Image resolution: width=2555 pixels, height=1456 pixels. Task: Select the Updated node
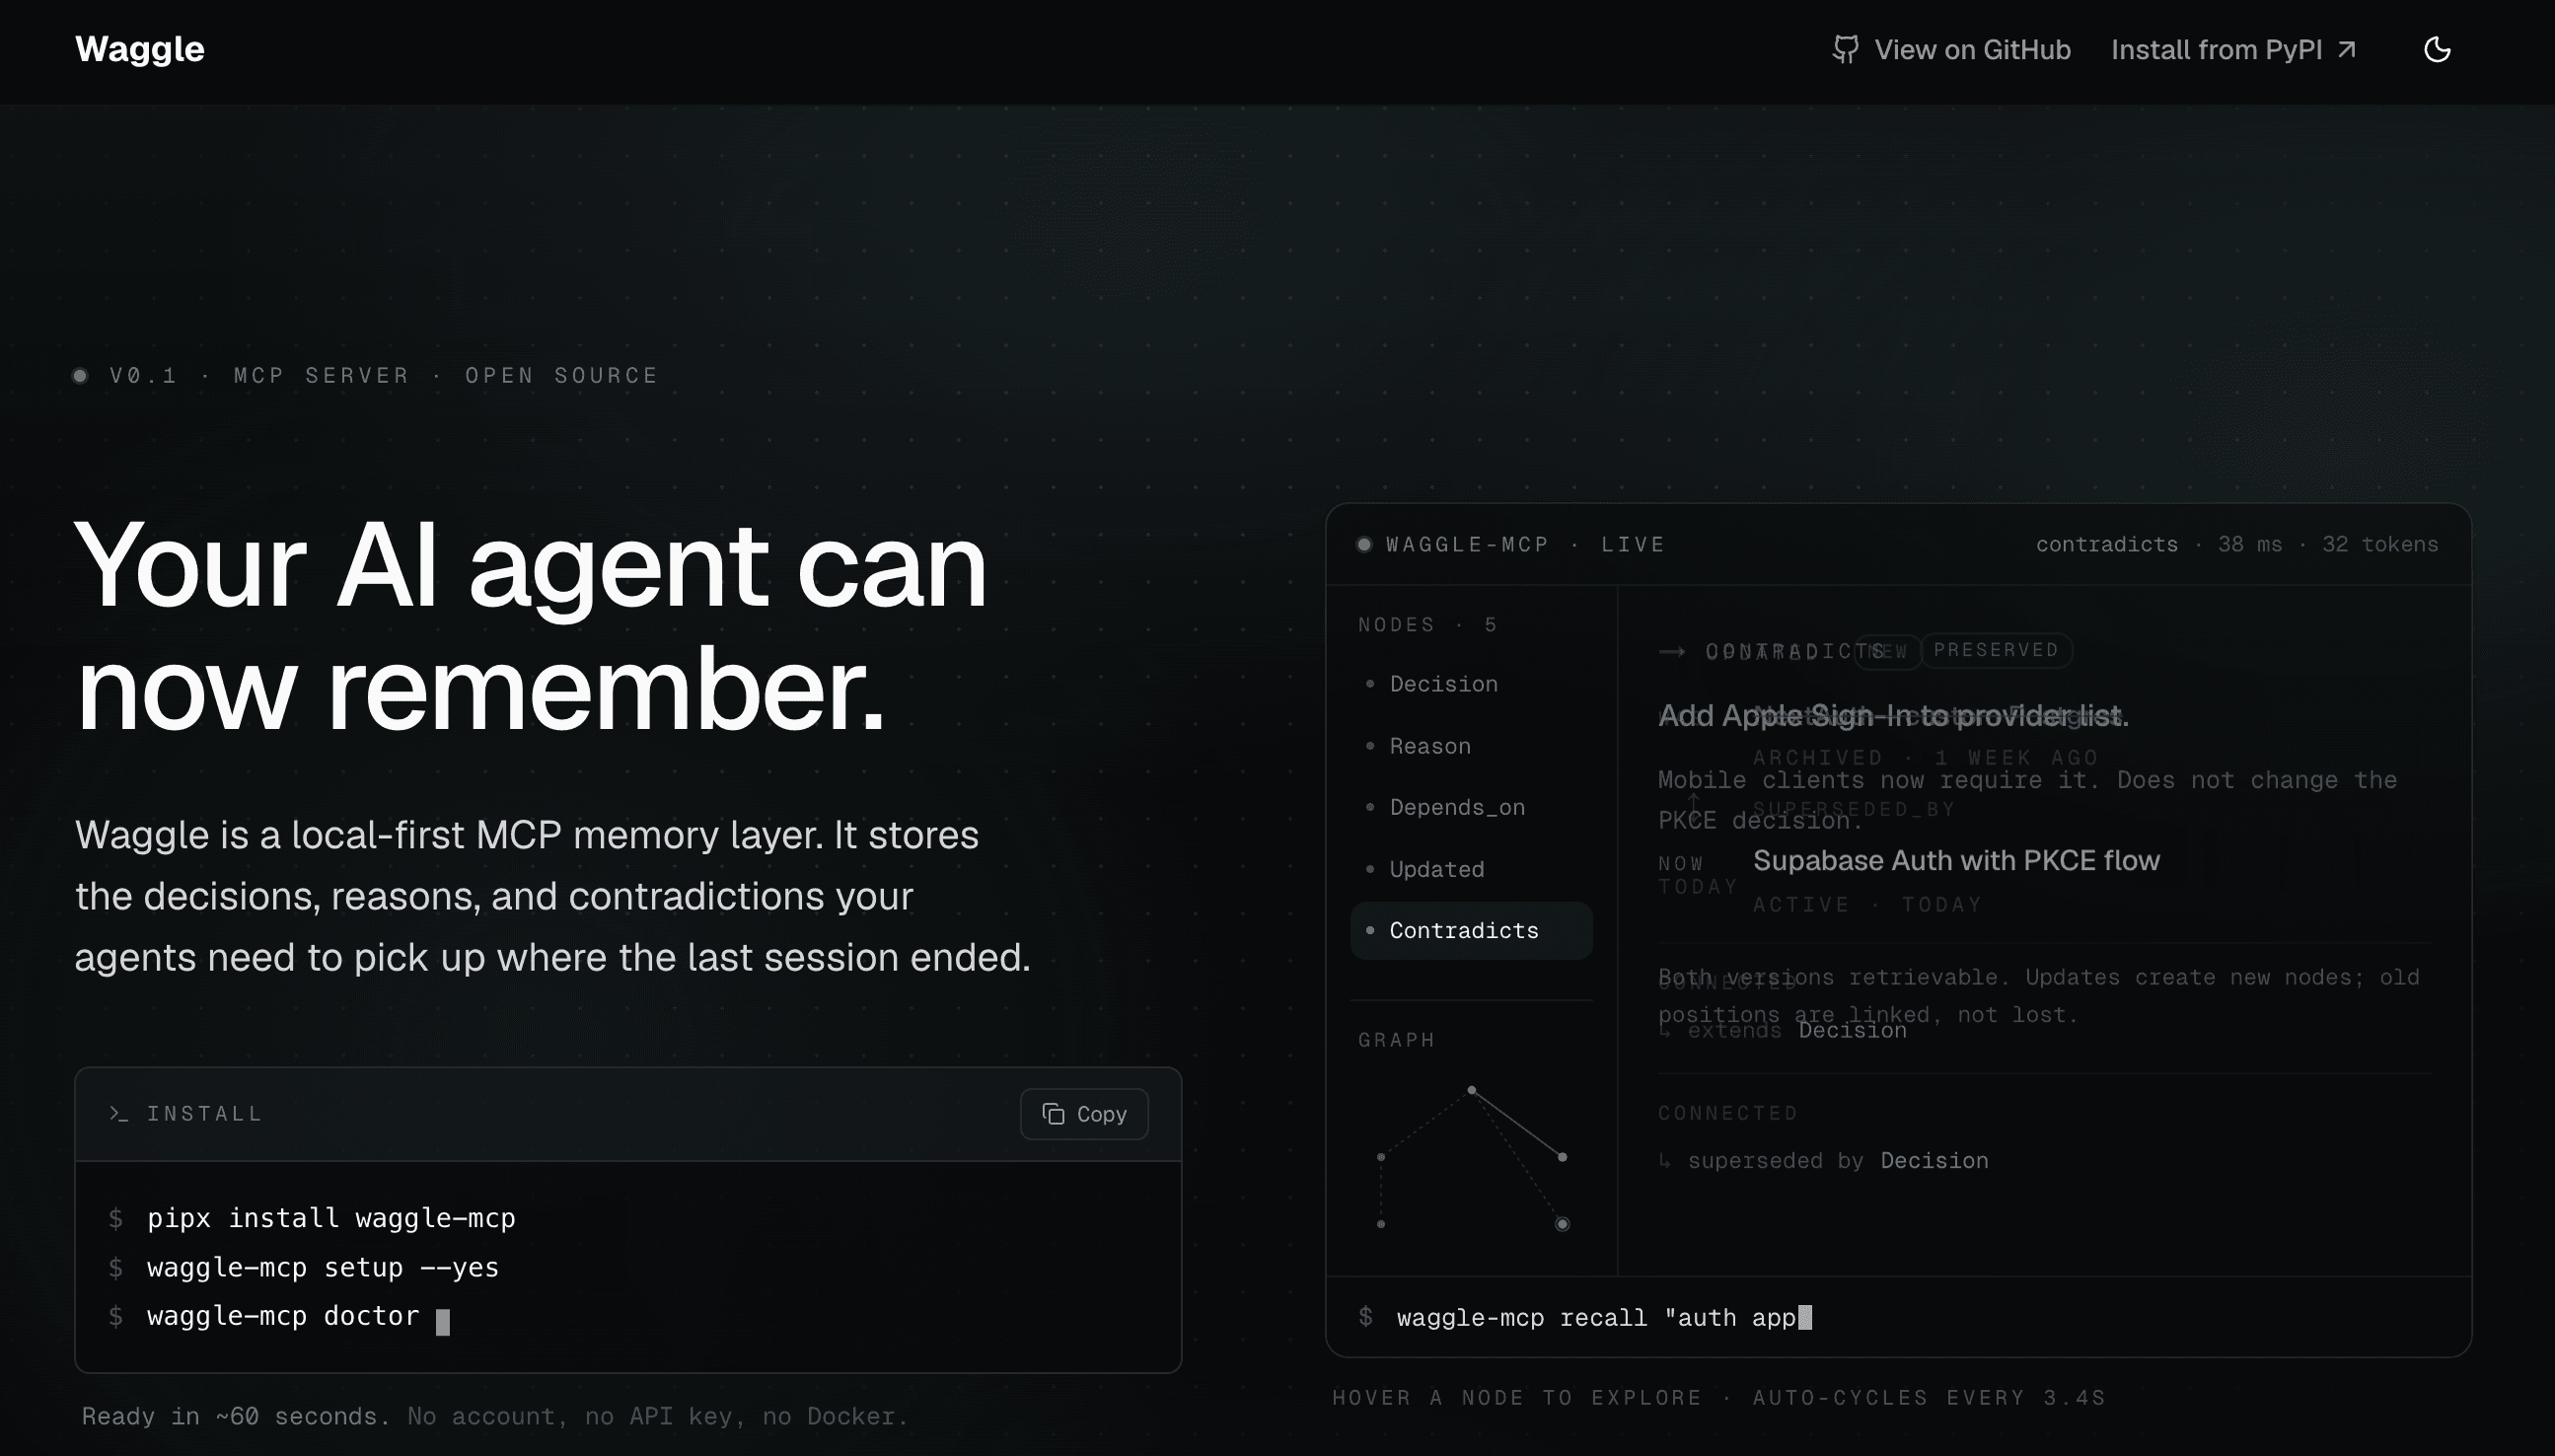[x=1471, y=869]
